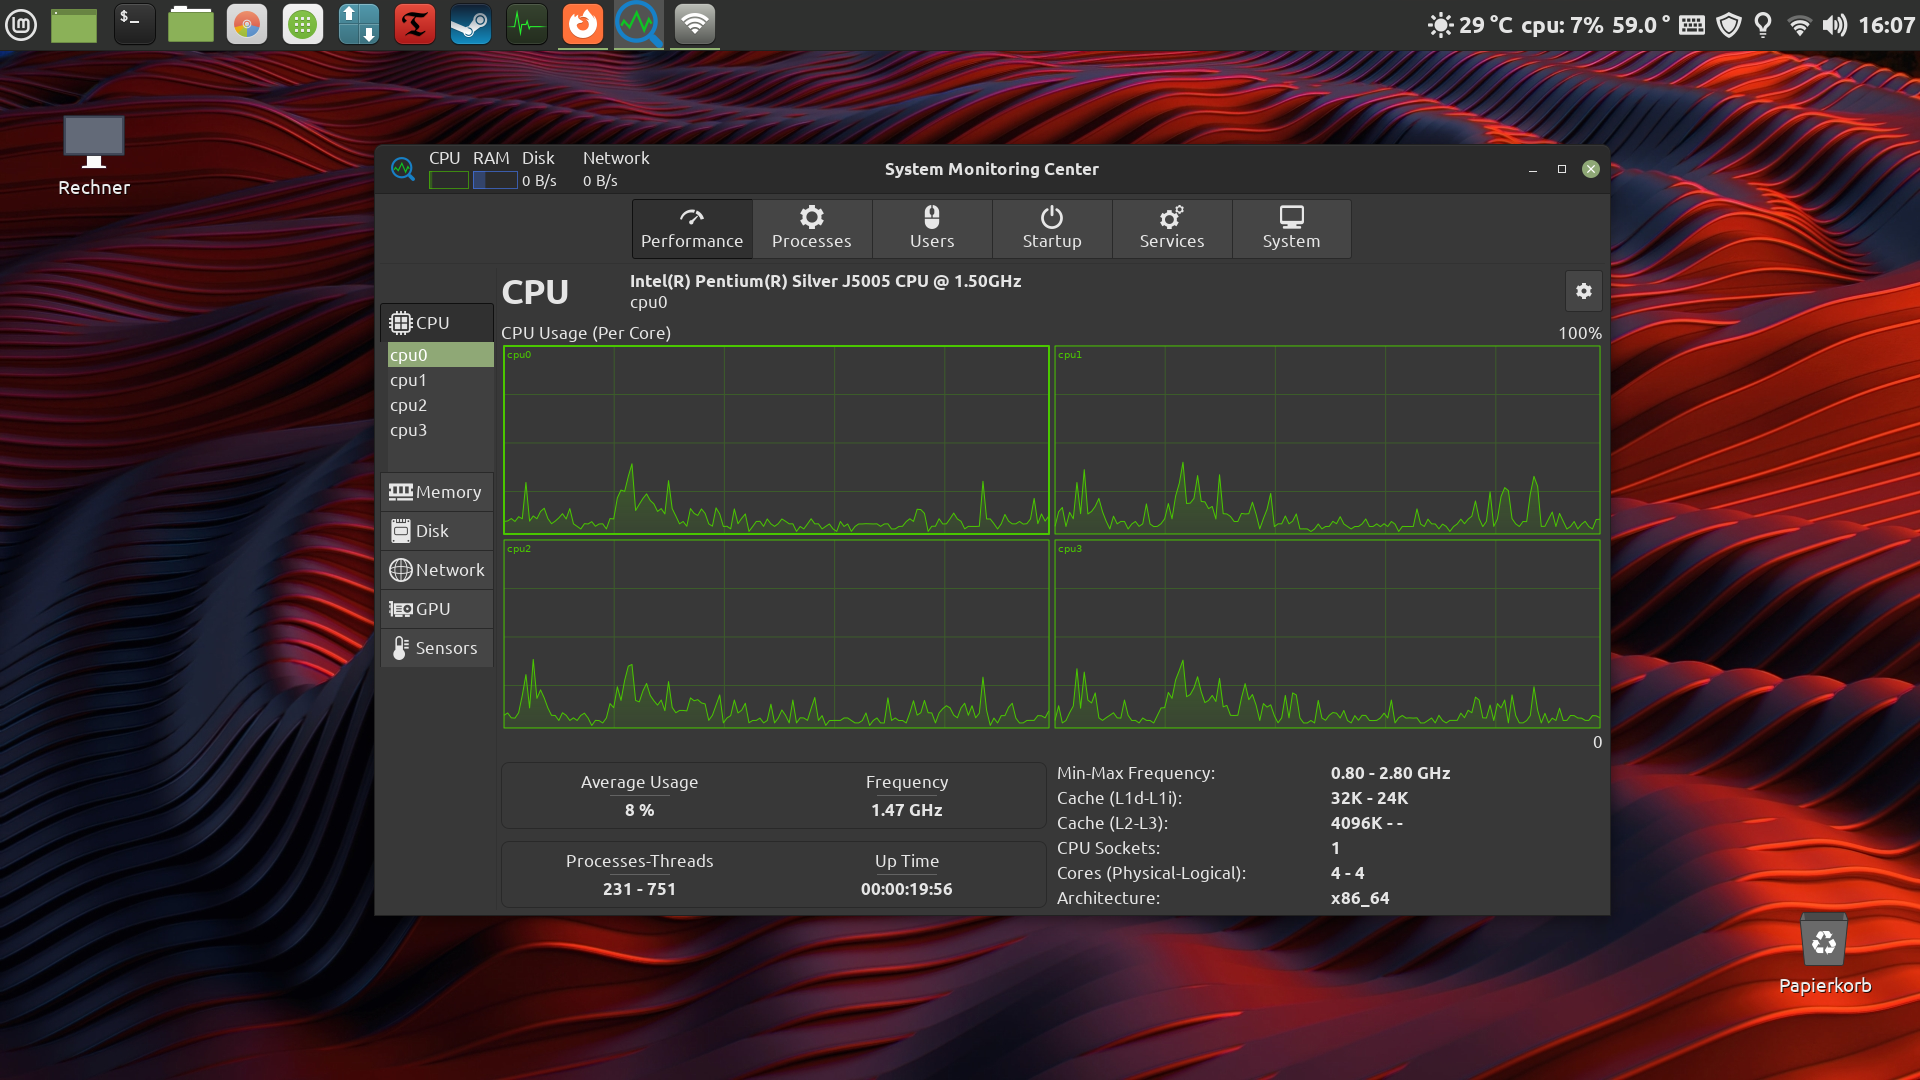Switch to the Processes tab
Screen dimensions: 1920x1080
tap(812, 229)
